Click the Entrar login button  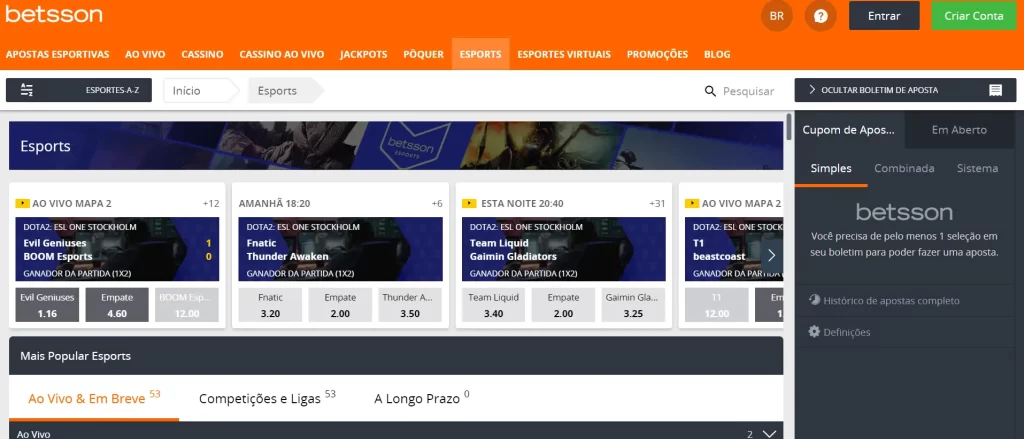(884, 16)
